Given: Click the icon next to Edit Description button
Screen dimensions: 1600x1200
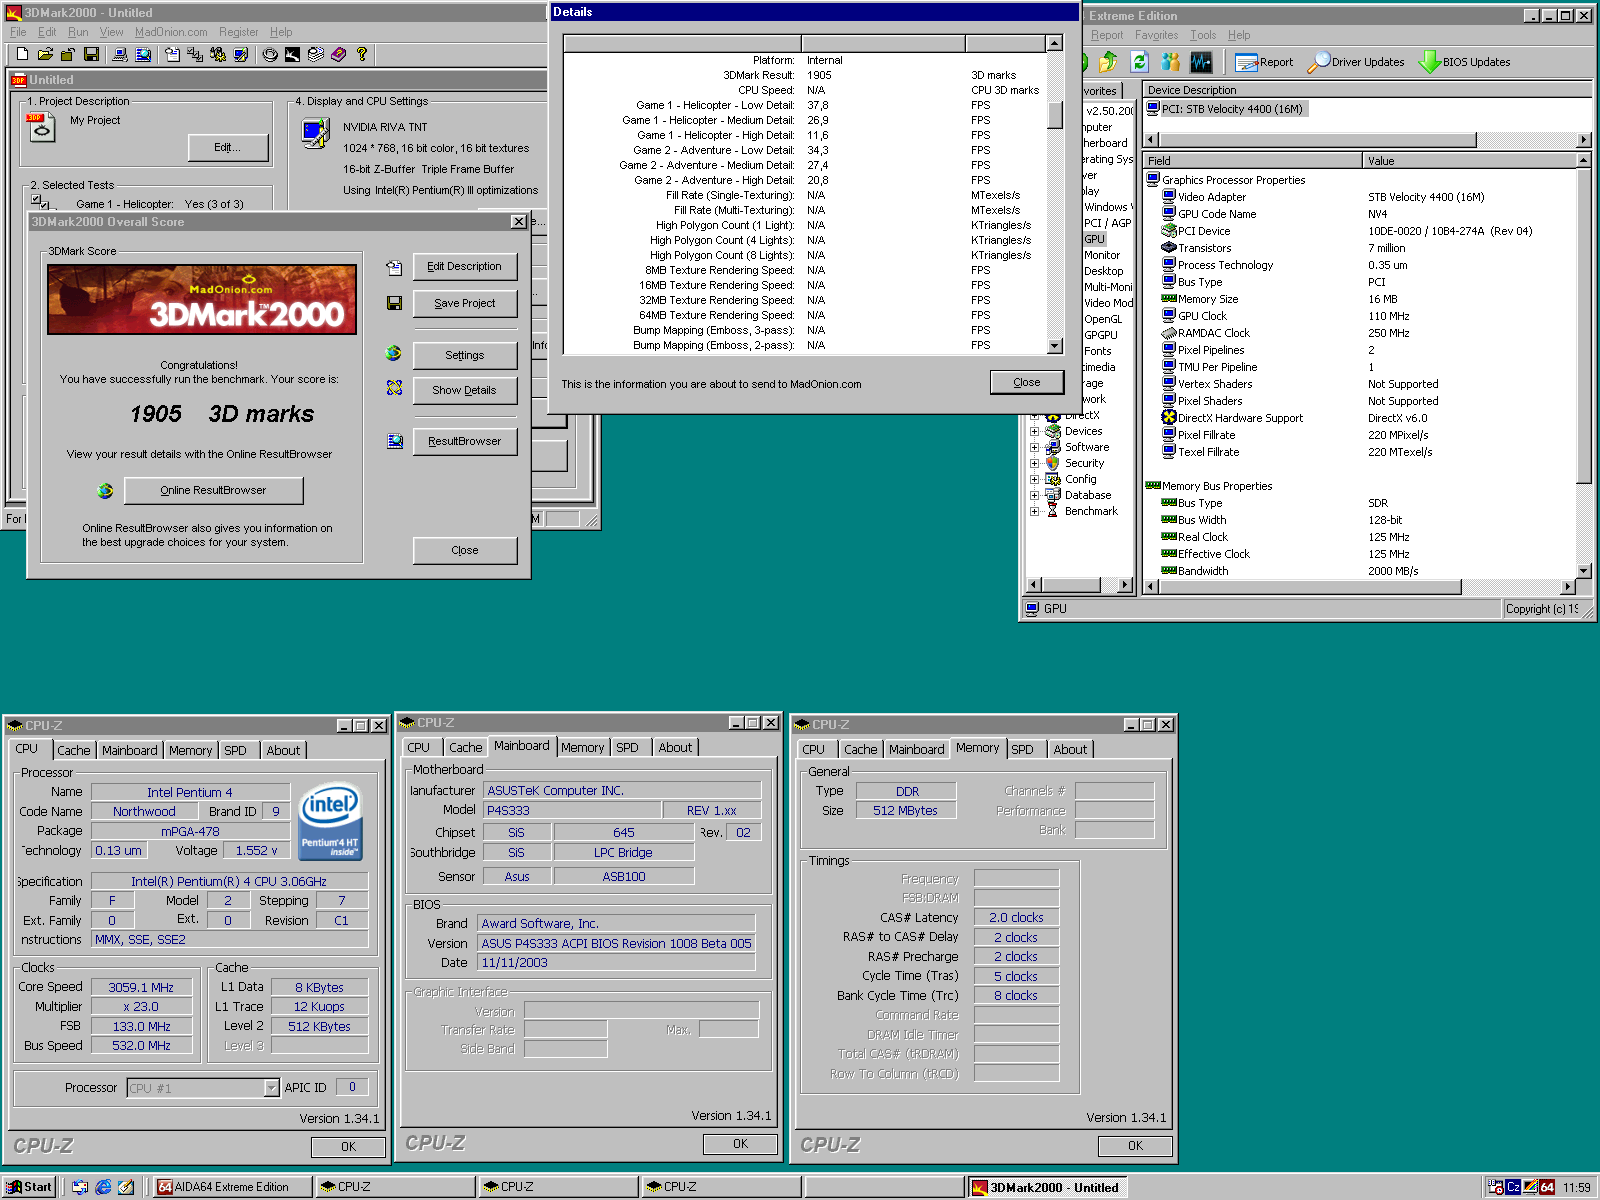Looking at the screenshot, I should pyautogui.click(x=394, y=267).
